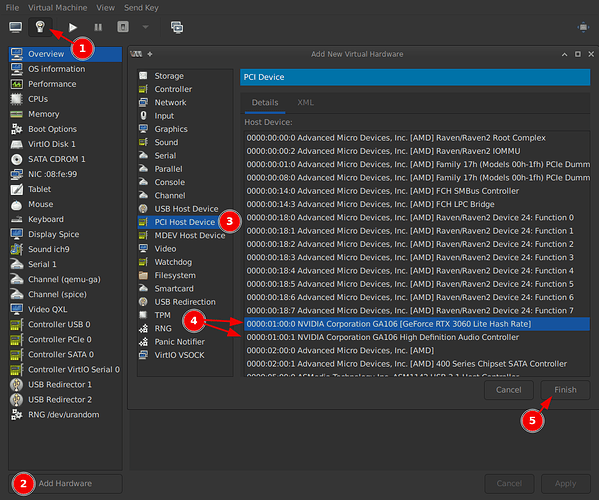Screen dimensions: 599x500
Task: Click the Sound hardware type icon
Action: 143,142
